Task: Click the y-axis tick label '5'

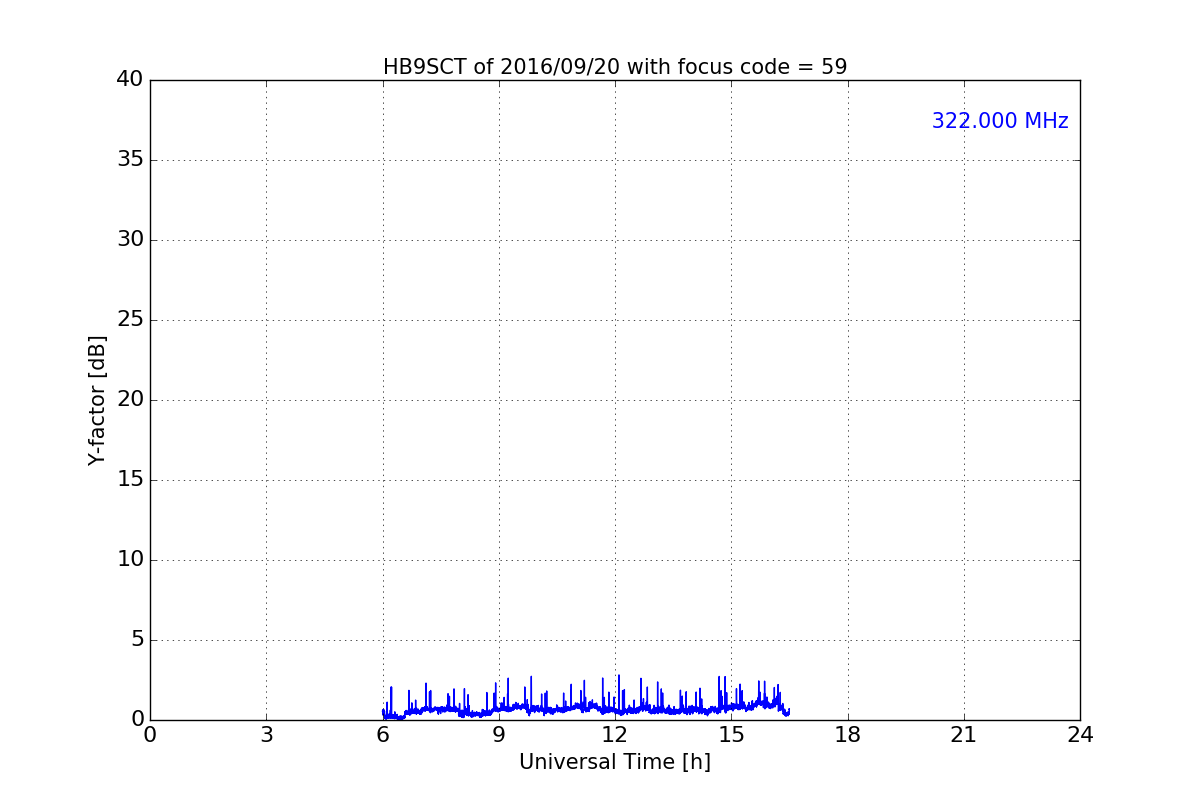Action: click(137, 640)
